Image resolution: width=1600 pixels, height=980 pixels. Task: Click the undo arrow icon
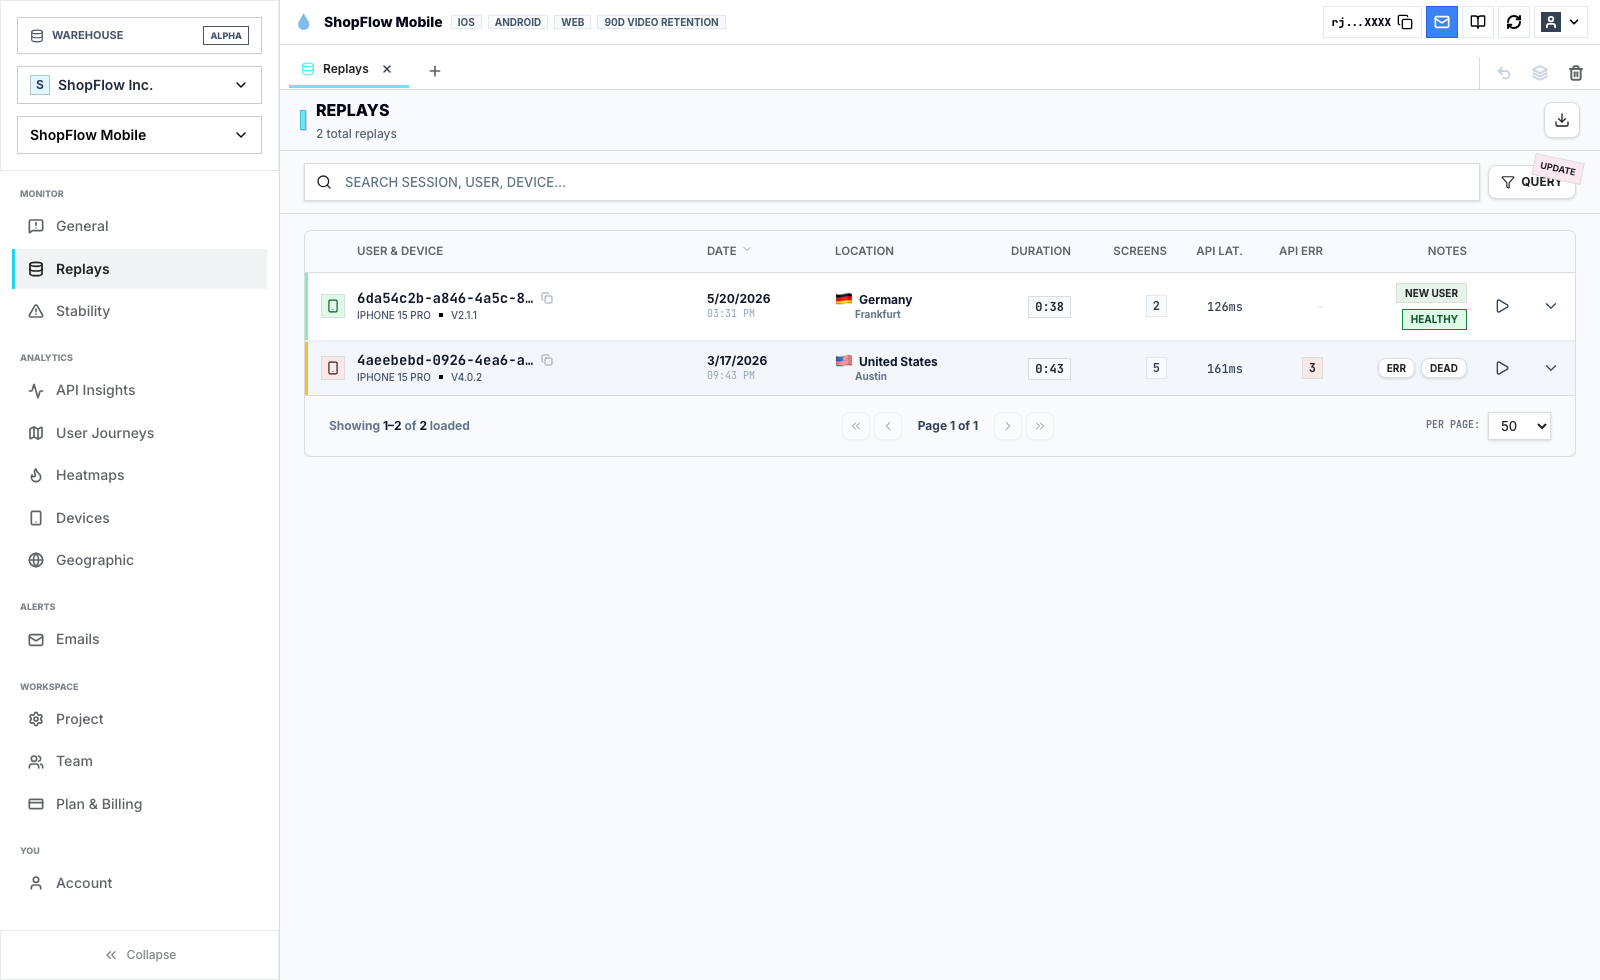[1504, 73]
